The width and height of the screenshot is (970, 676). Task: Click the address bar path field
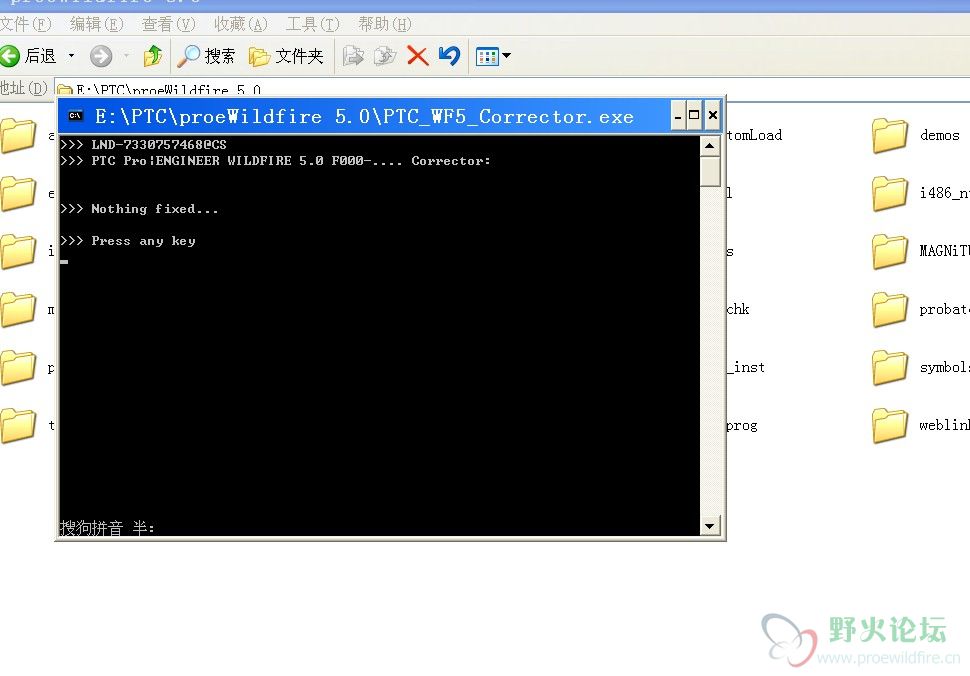[x=512, y=90]
